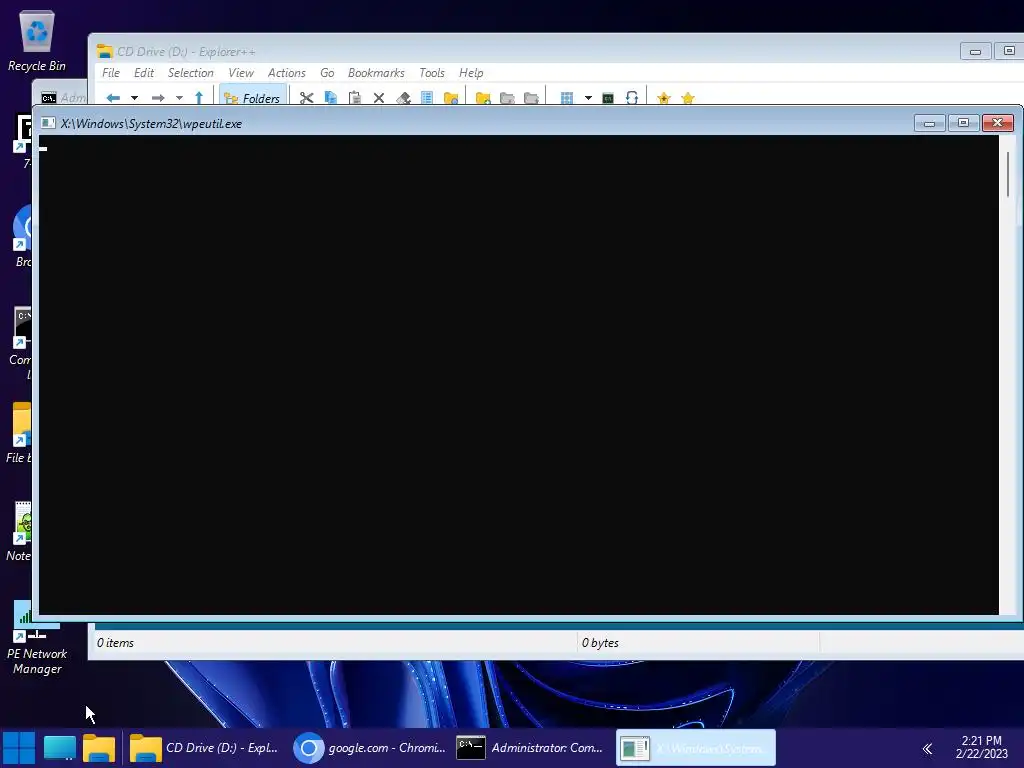Click the Views grid icon in Explorer++
The image size is (1024, 768).
pos(567,98)
